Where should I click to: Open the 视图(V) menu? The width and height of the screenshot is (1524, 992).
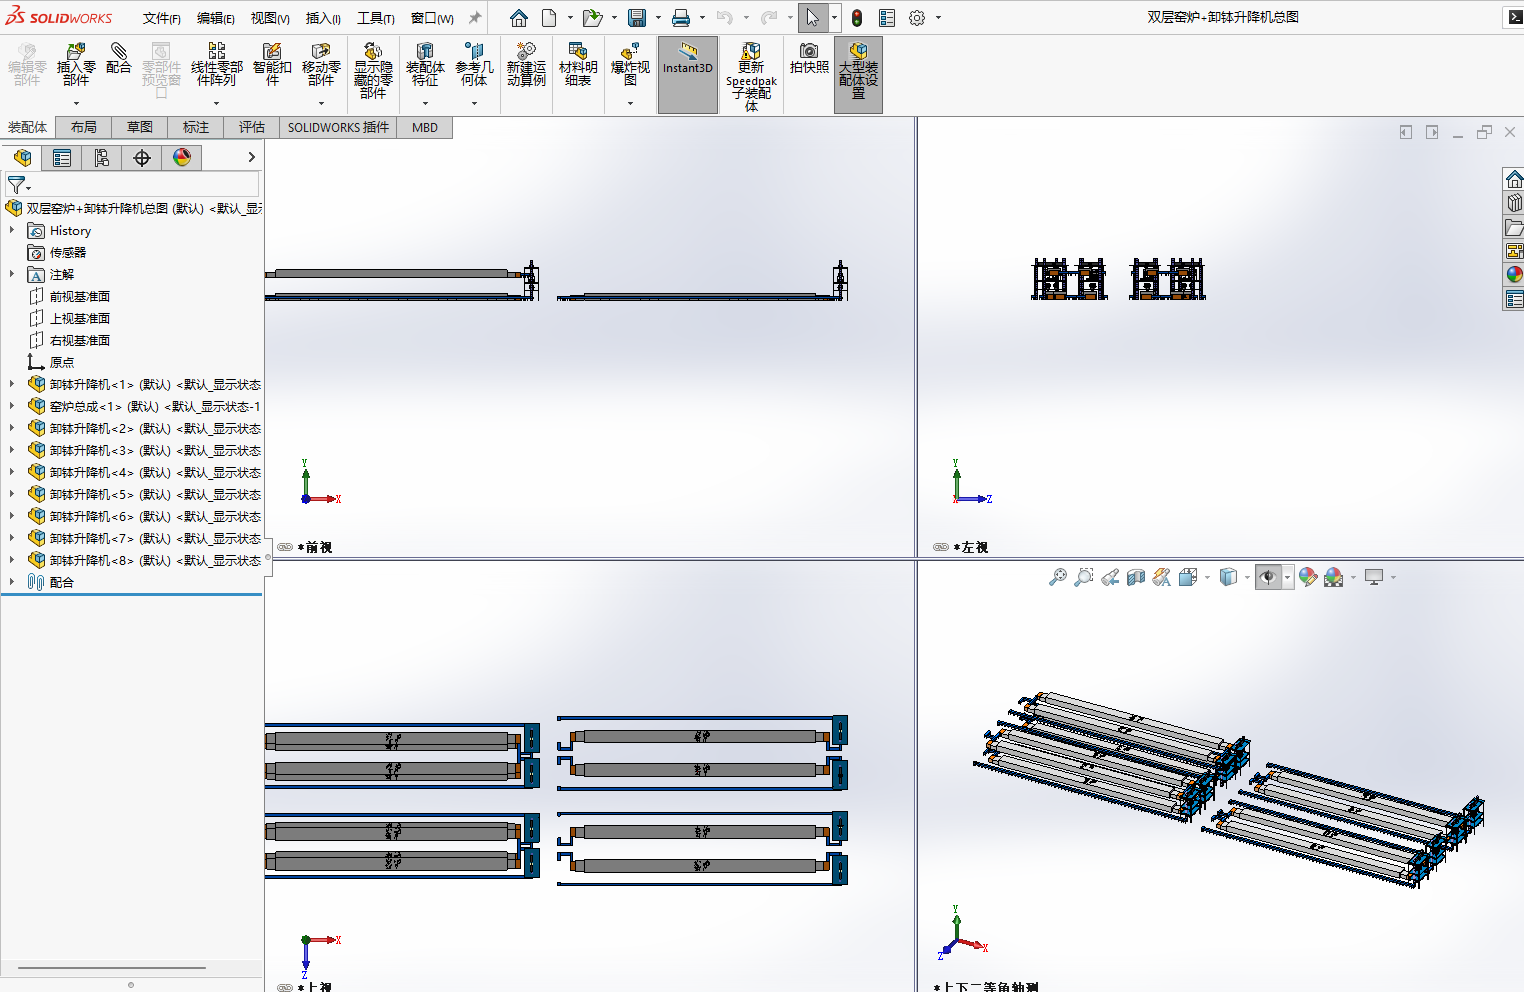point(270,18)
